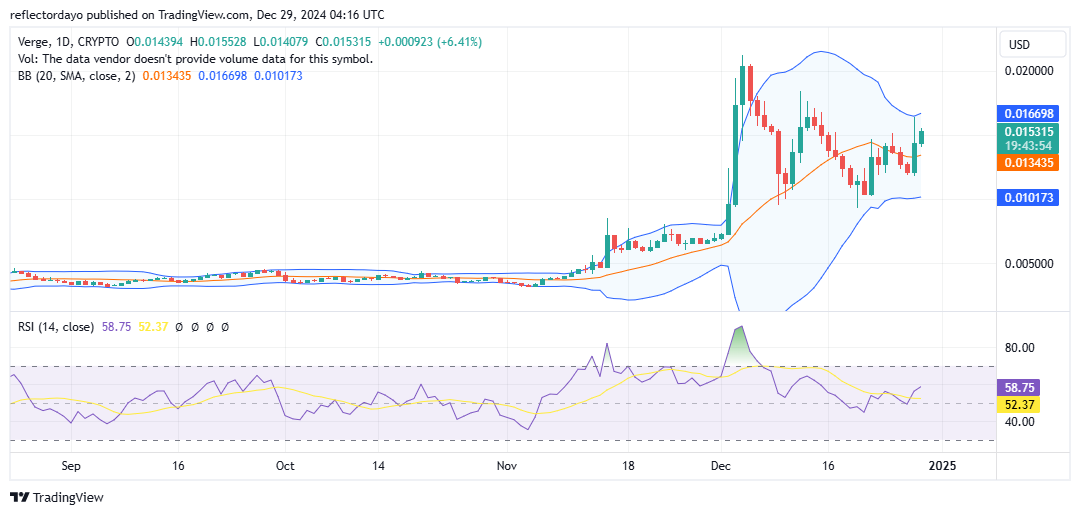Image resolution: width=1080 pixels, height=515 pixels.
Task: Click the 2025 label on time axis
Action: [x=942, y=465]
